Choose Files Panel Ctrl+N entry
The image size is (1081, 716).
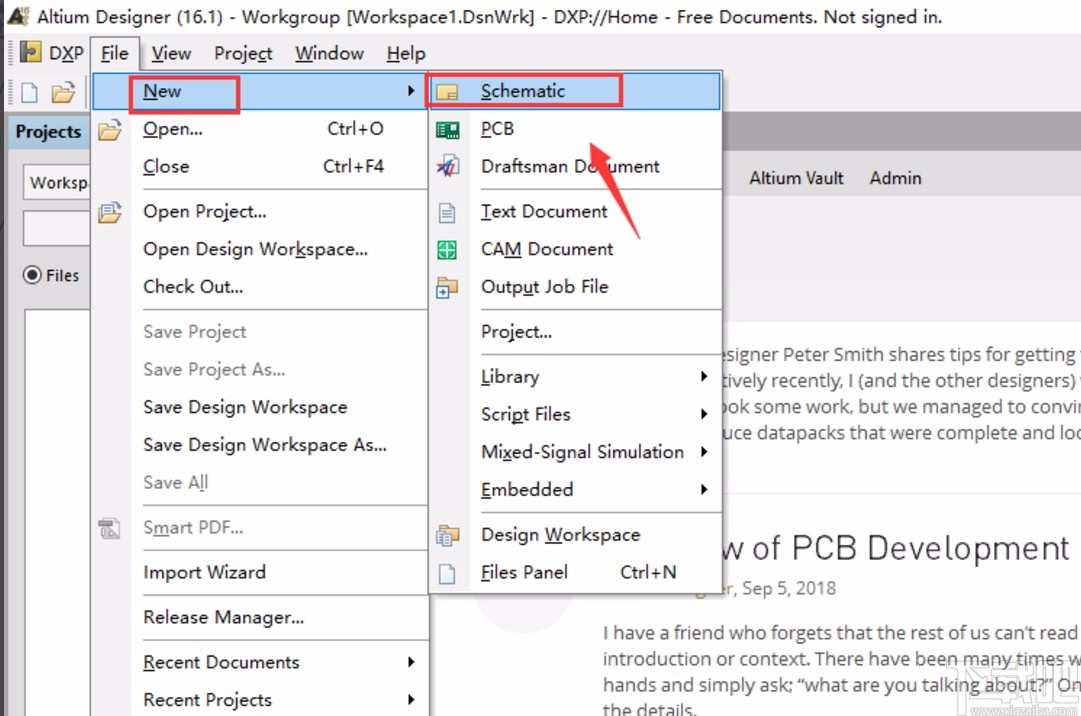576,572
